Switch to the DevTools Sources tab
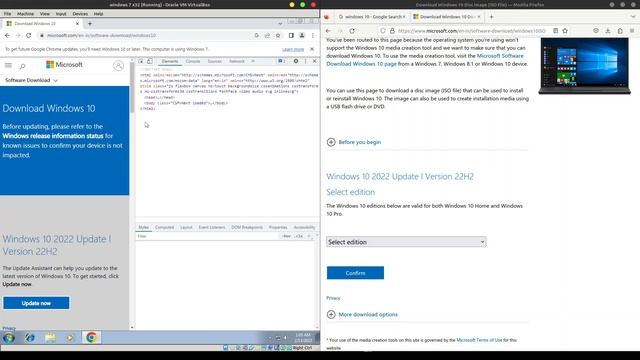Viewport: 640px width, 360px height. [x=214, y=61]
